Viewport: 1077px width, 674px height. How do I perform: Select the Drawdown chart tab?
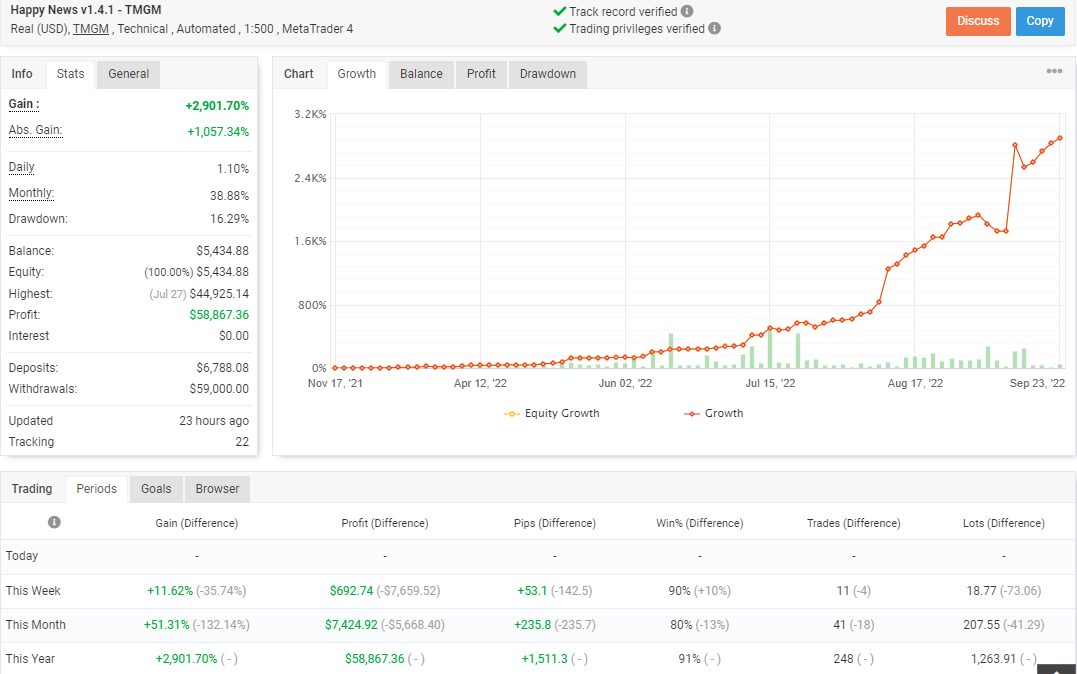click(547, 74)
